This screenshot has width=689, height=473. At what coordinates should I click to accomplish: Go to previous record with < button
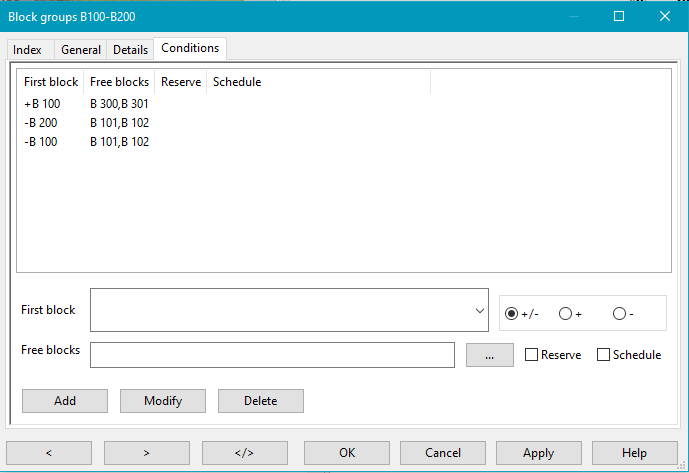click(x=49, y=453)
